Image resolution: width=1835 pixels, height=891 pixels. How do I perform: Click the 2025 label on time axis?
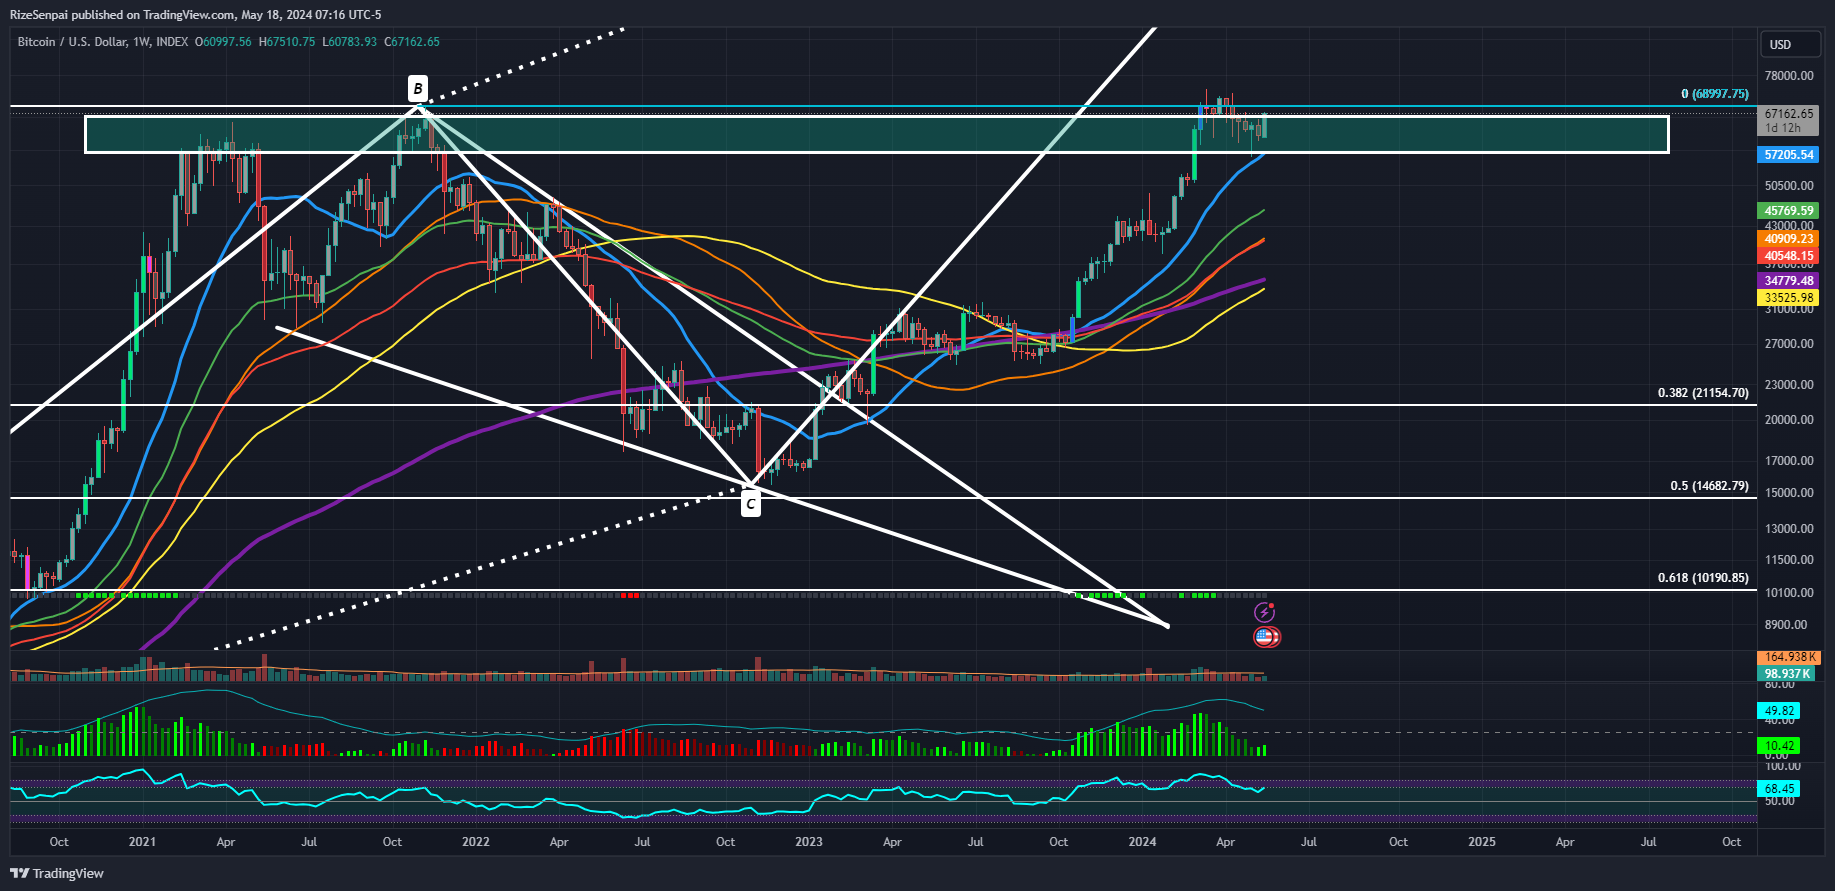tap(1482, 842)
